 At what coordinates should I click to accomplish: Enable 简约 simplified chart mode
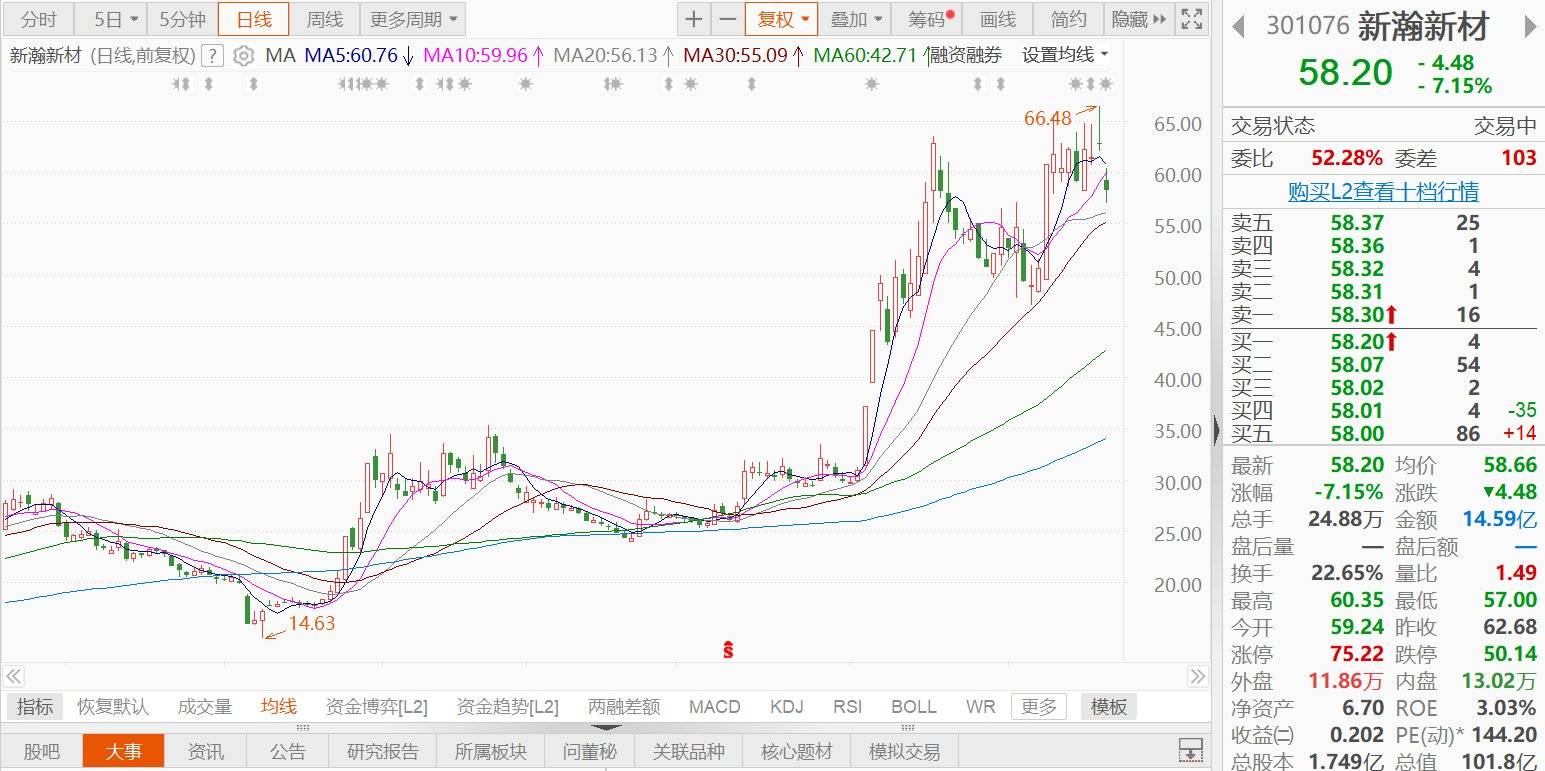pos(1067,19)
